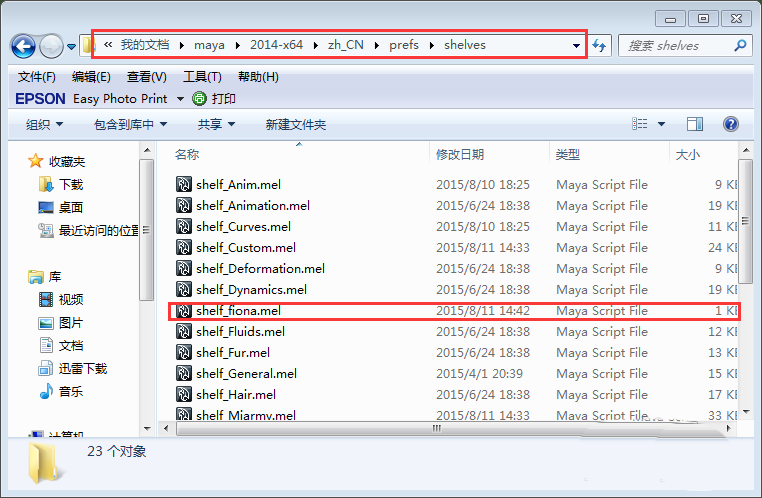The height and width of the screenshot is (498, 762).
Task: Select shelf_Fur.mel file icon
Action: click(184, 352)
